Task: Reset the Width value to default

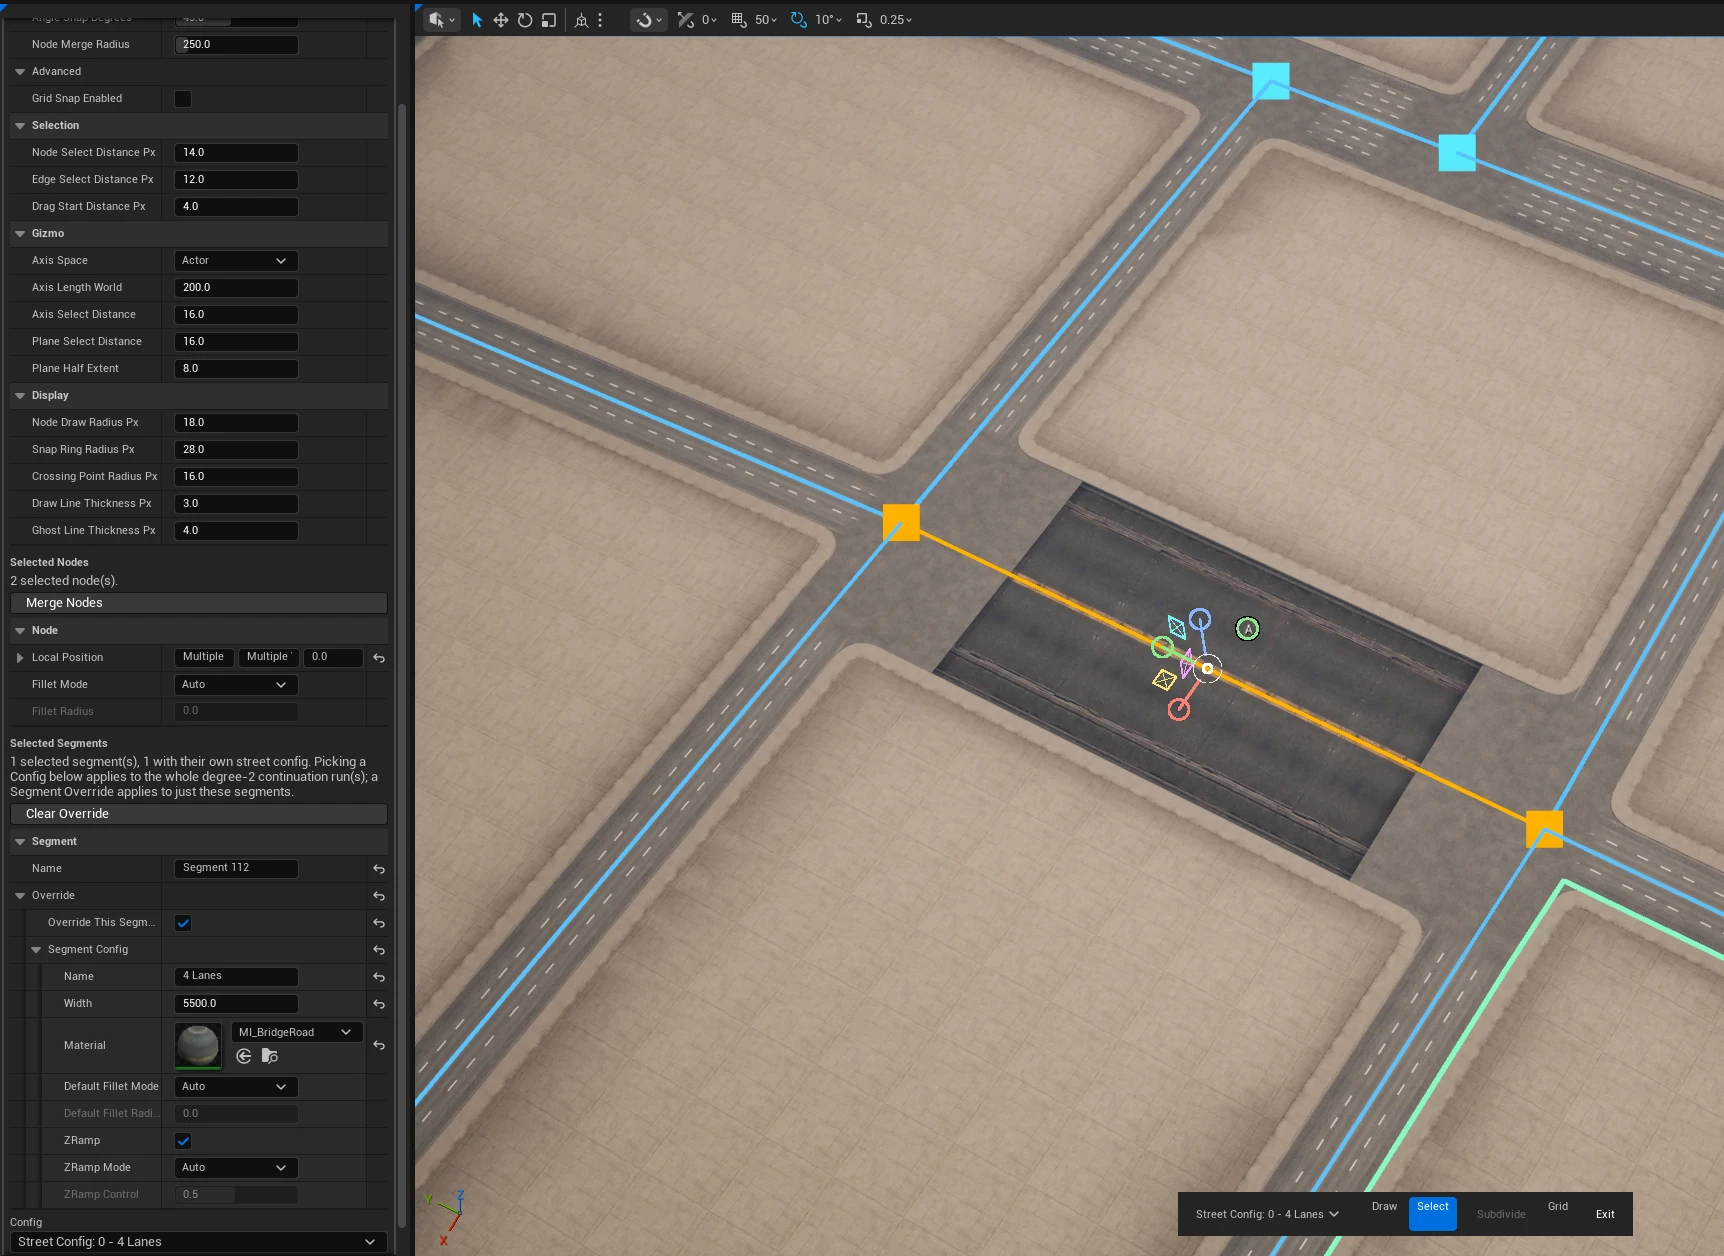Action: [x=379, y=1004]
